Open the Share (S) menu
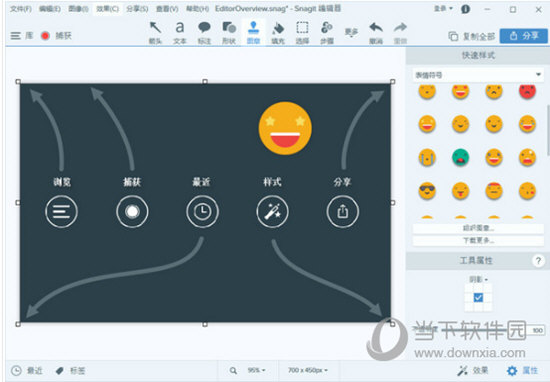The image size is (550, 382). (x=137, y=9)
